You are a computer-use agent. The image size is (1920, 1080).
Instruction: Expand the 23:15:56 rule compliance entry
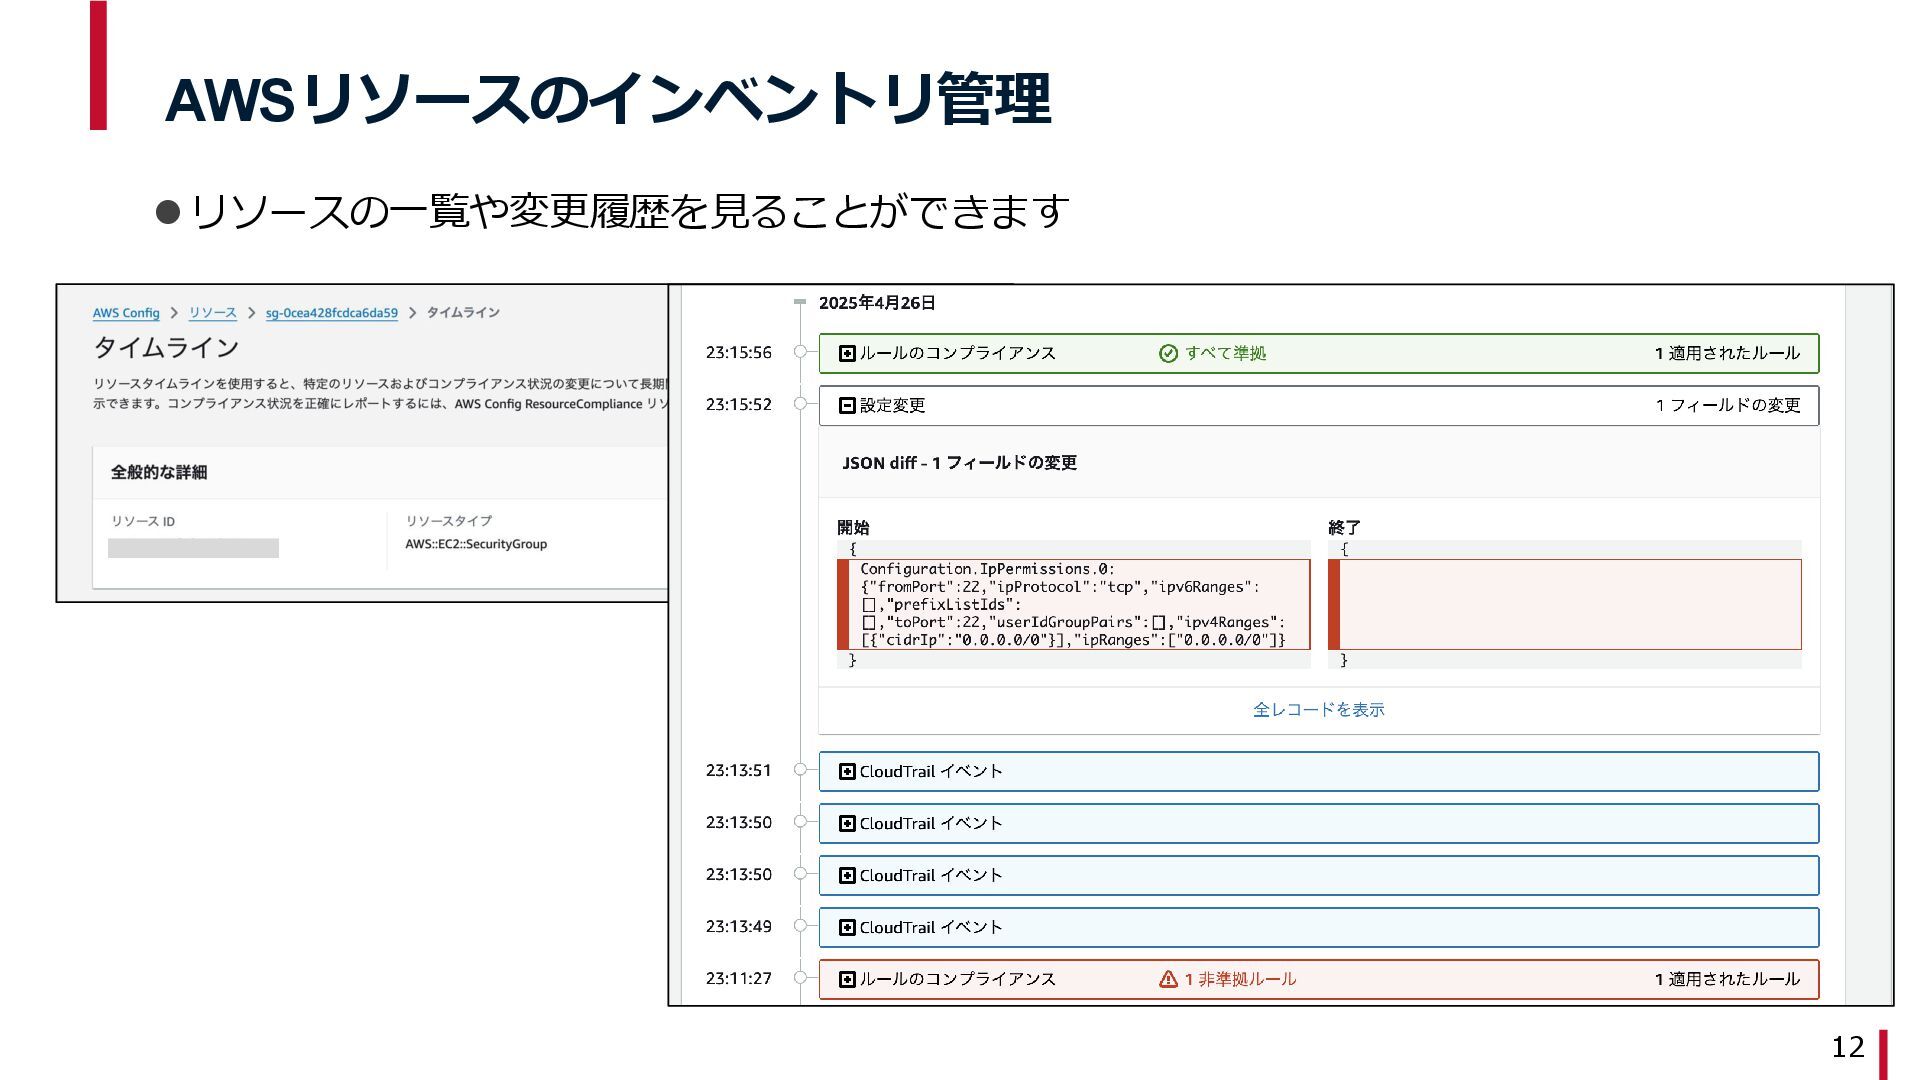847,353
